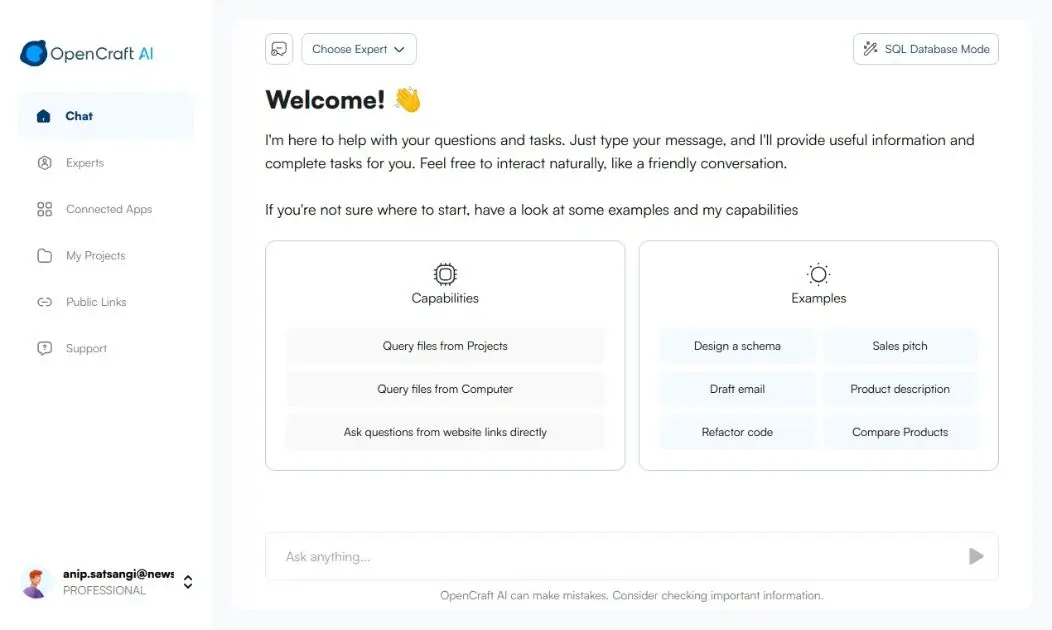
Task: Enable SQL Database Mode
Action: (x=925, y=48)
